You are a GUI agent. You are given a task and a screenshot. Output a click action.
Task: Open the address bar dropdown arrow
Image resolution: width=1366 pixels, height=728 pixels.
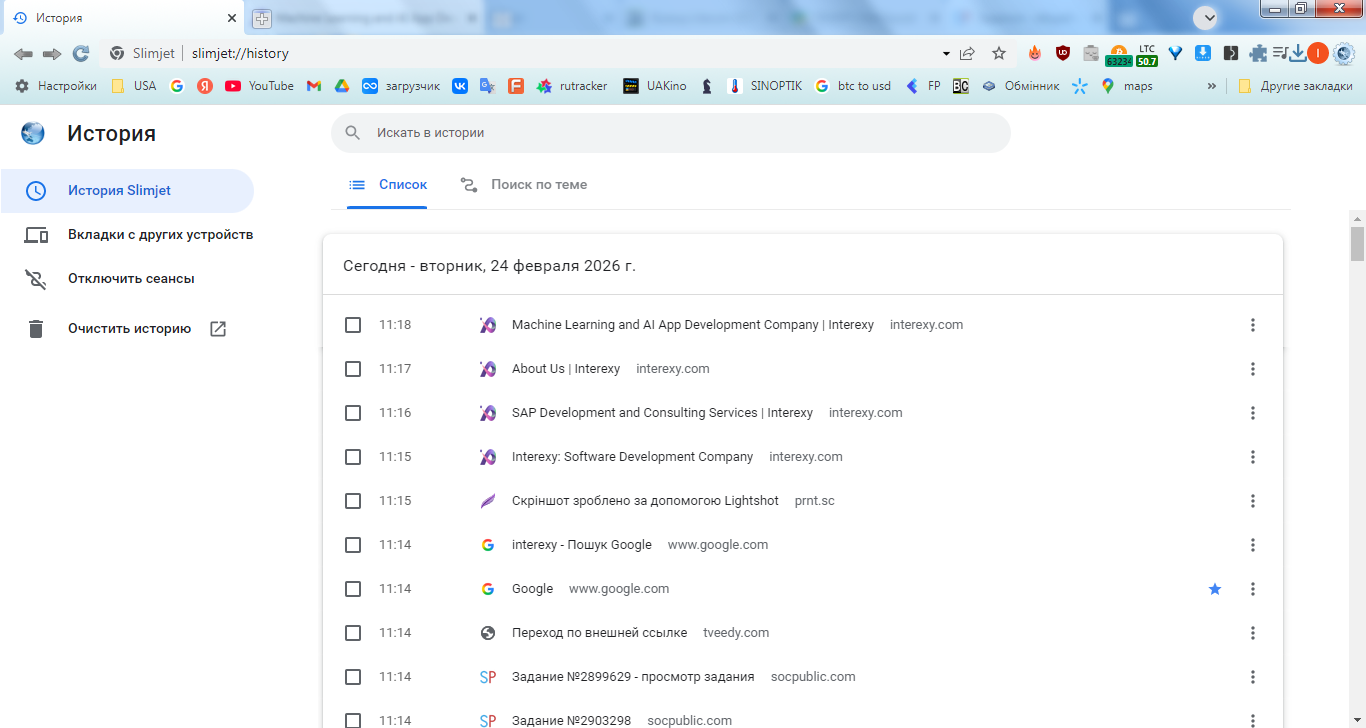pyautogui.click(x=946, y=53)
